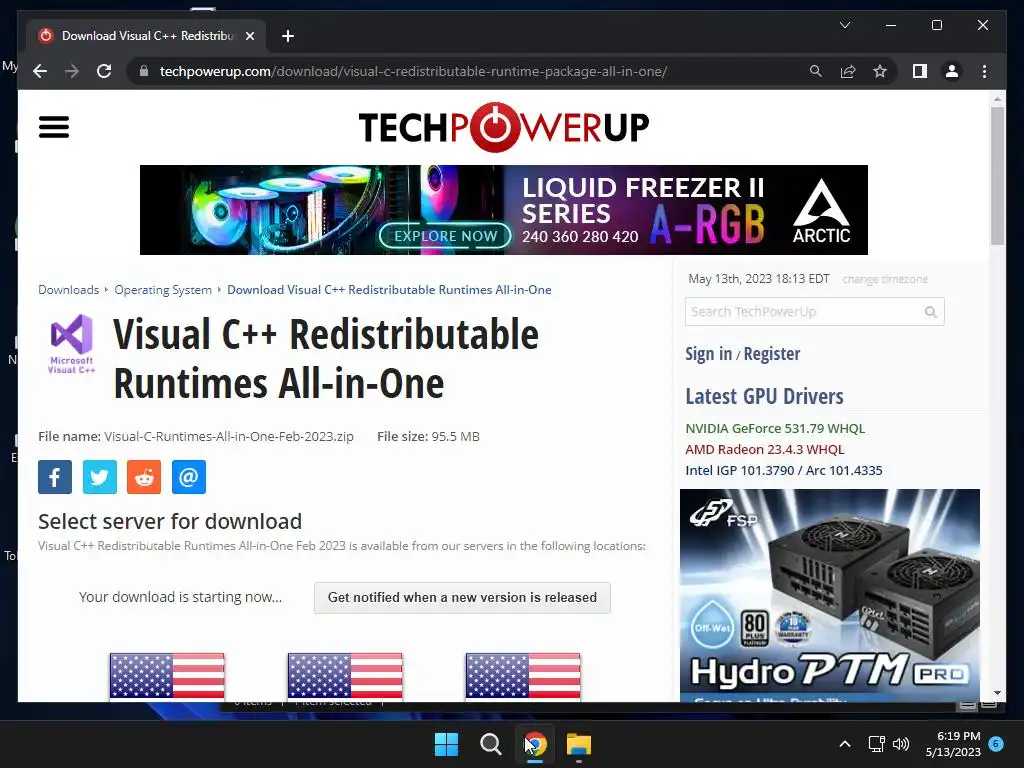Click Register link
Screen dimensions: 1024x768
point(772,354)
